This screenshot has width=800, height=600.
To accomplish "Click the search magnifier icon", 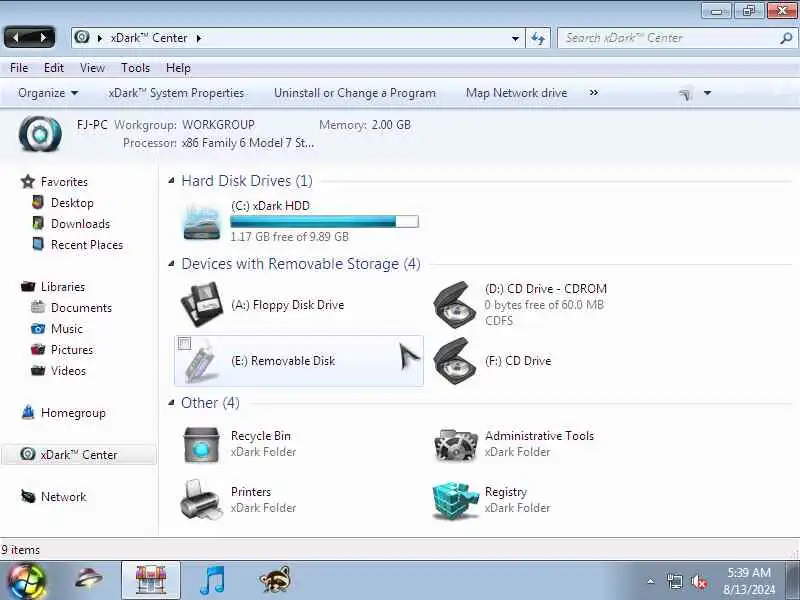I will click(x=786, y=38).
